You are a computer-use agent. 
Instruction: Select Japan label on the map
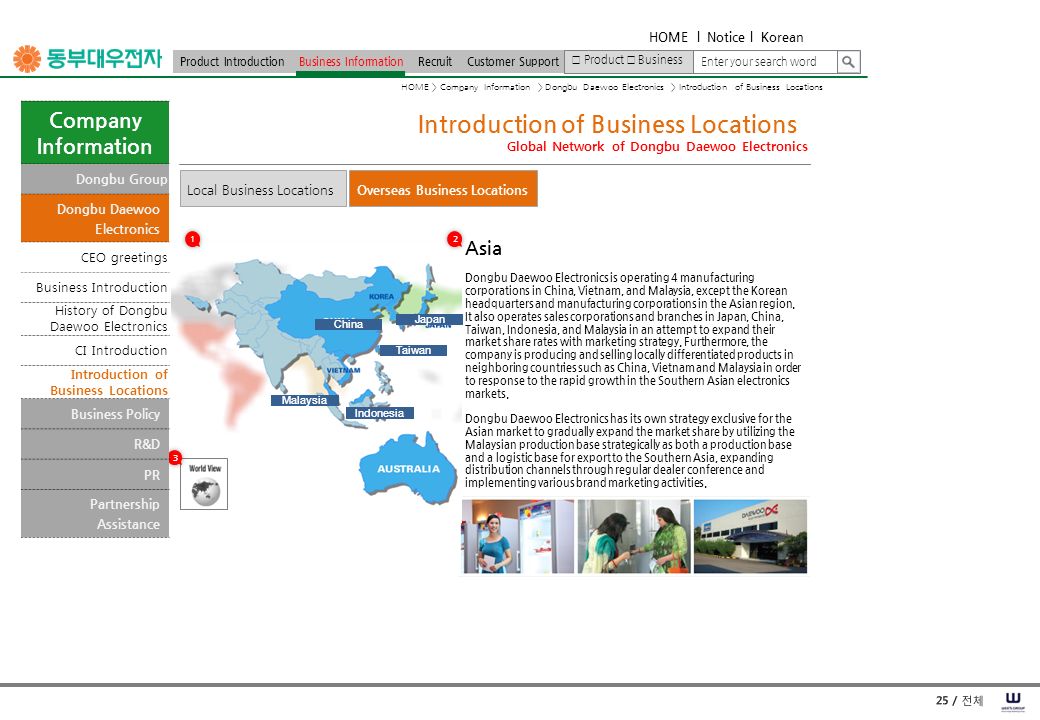point(429,320)
